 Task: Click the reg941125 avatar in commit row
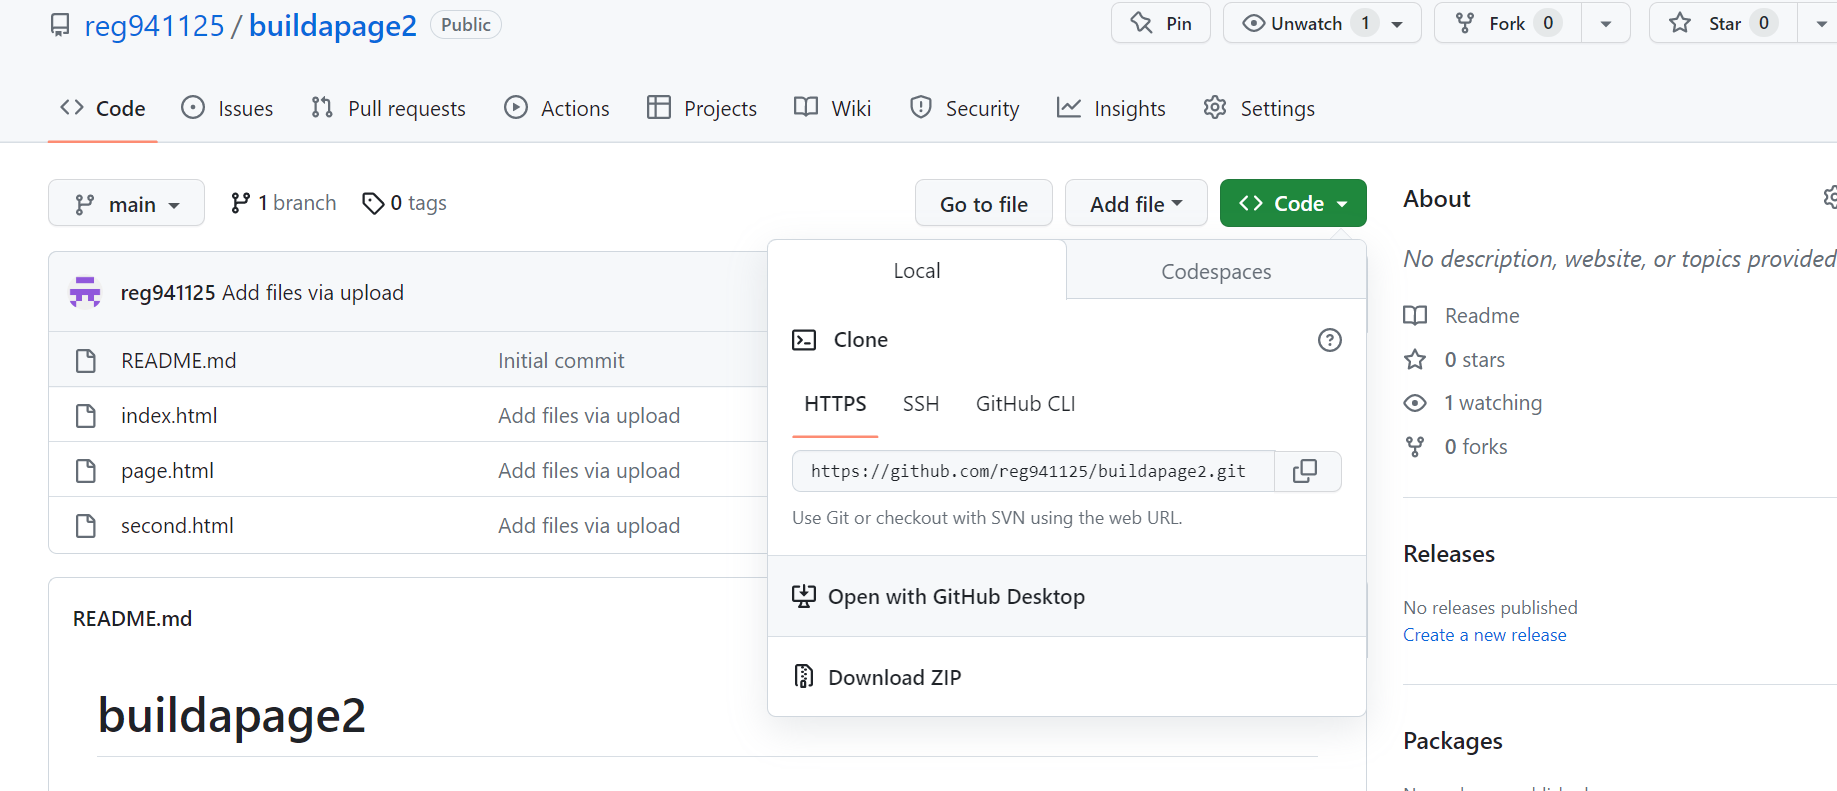(85, 292)
